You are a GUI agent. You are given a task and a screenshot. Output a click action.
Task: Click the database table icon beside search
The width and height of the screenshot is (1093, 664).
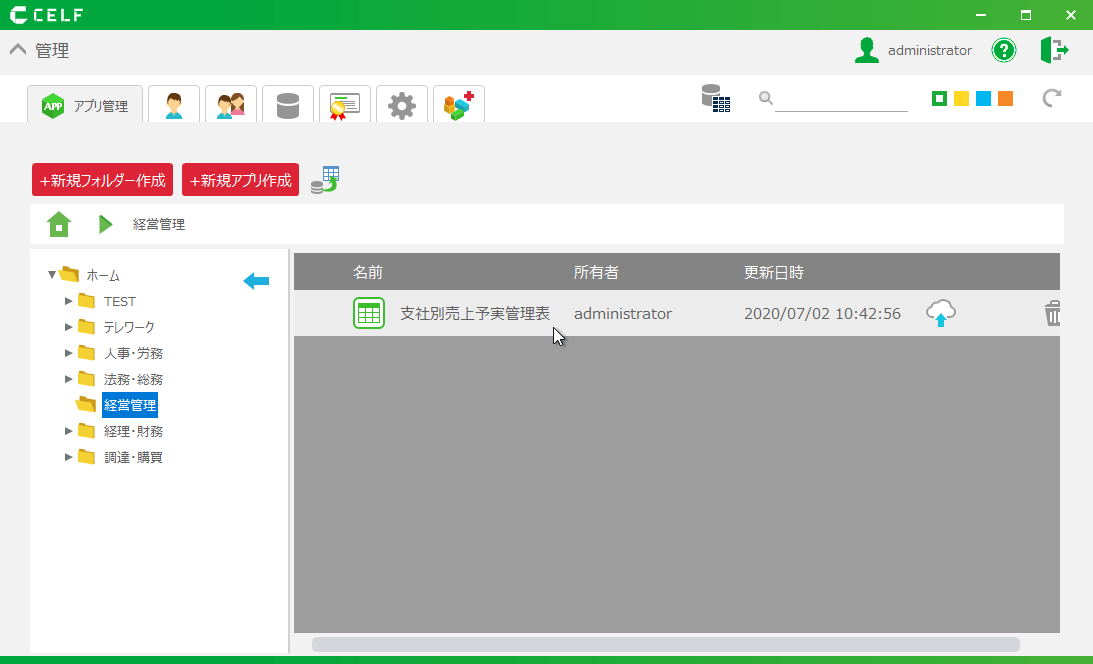(x=715, y=98)
